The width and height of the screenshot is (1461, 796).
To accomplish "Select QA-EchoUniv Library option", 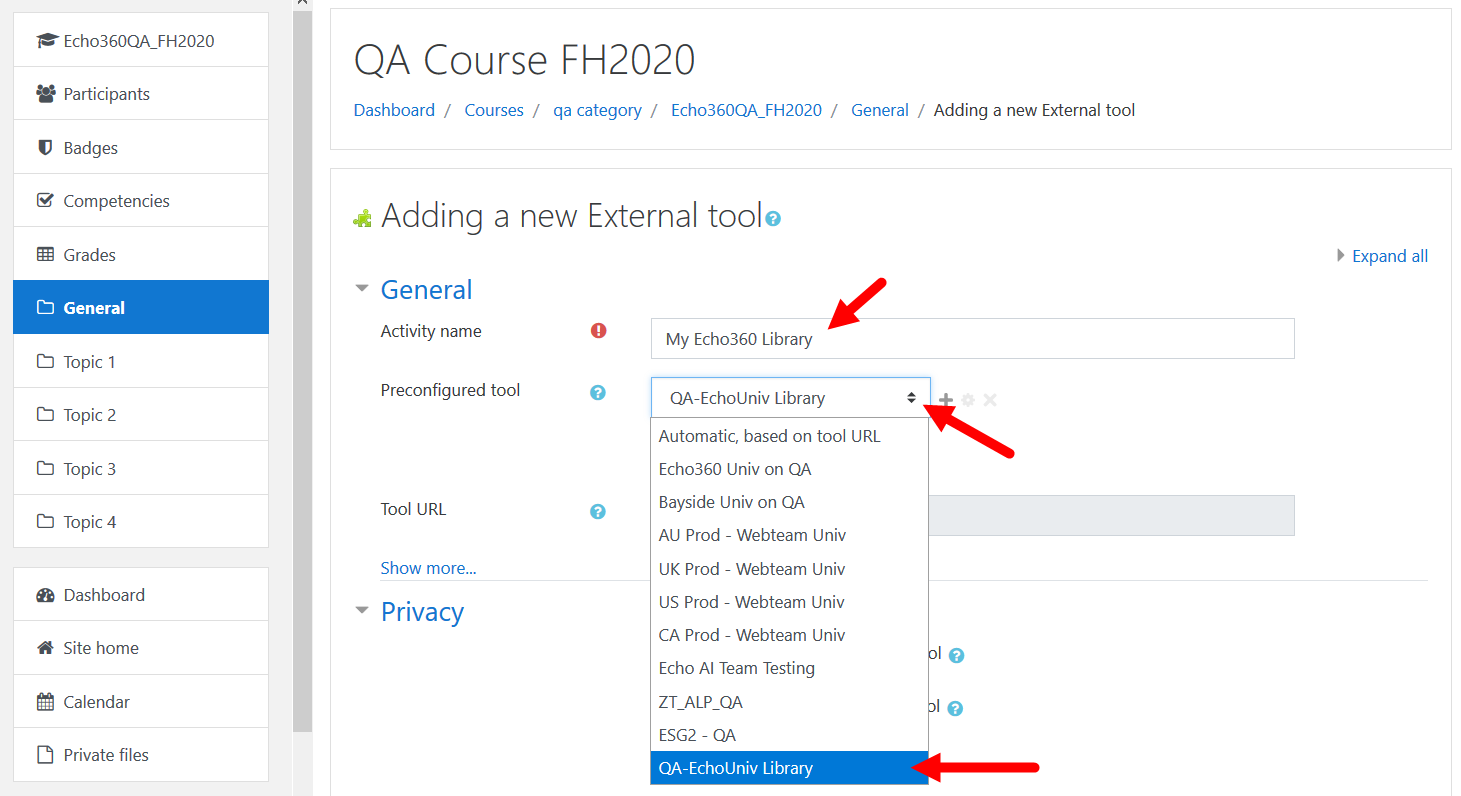I will [789, 768].
